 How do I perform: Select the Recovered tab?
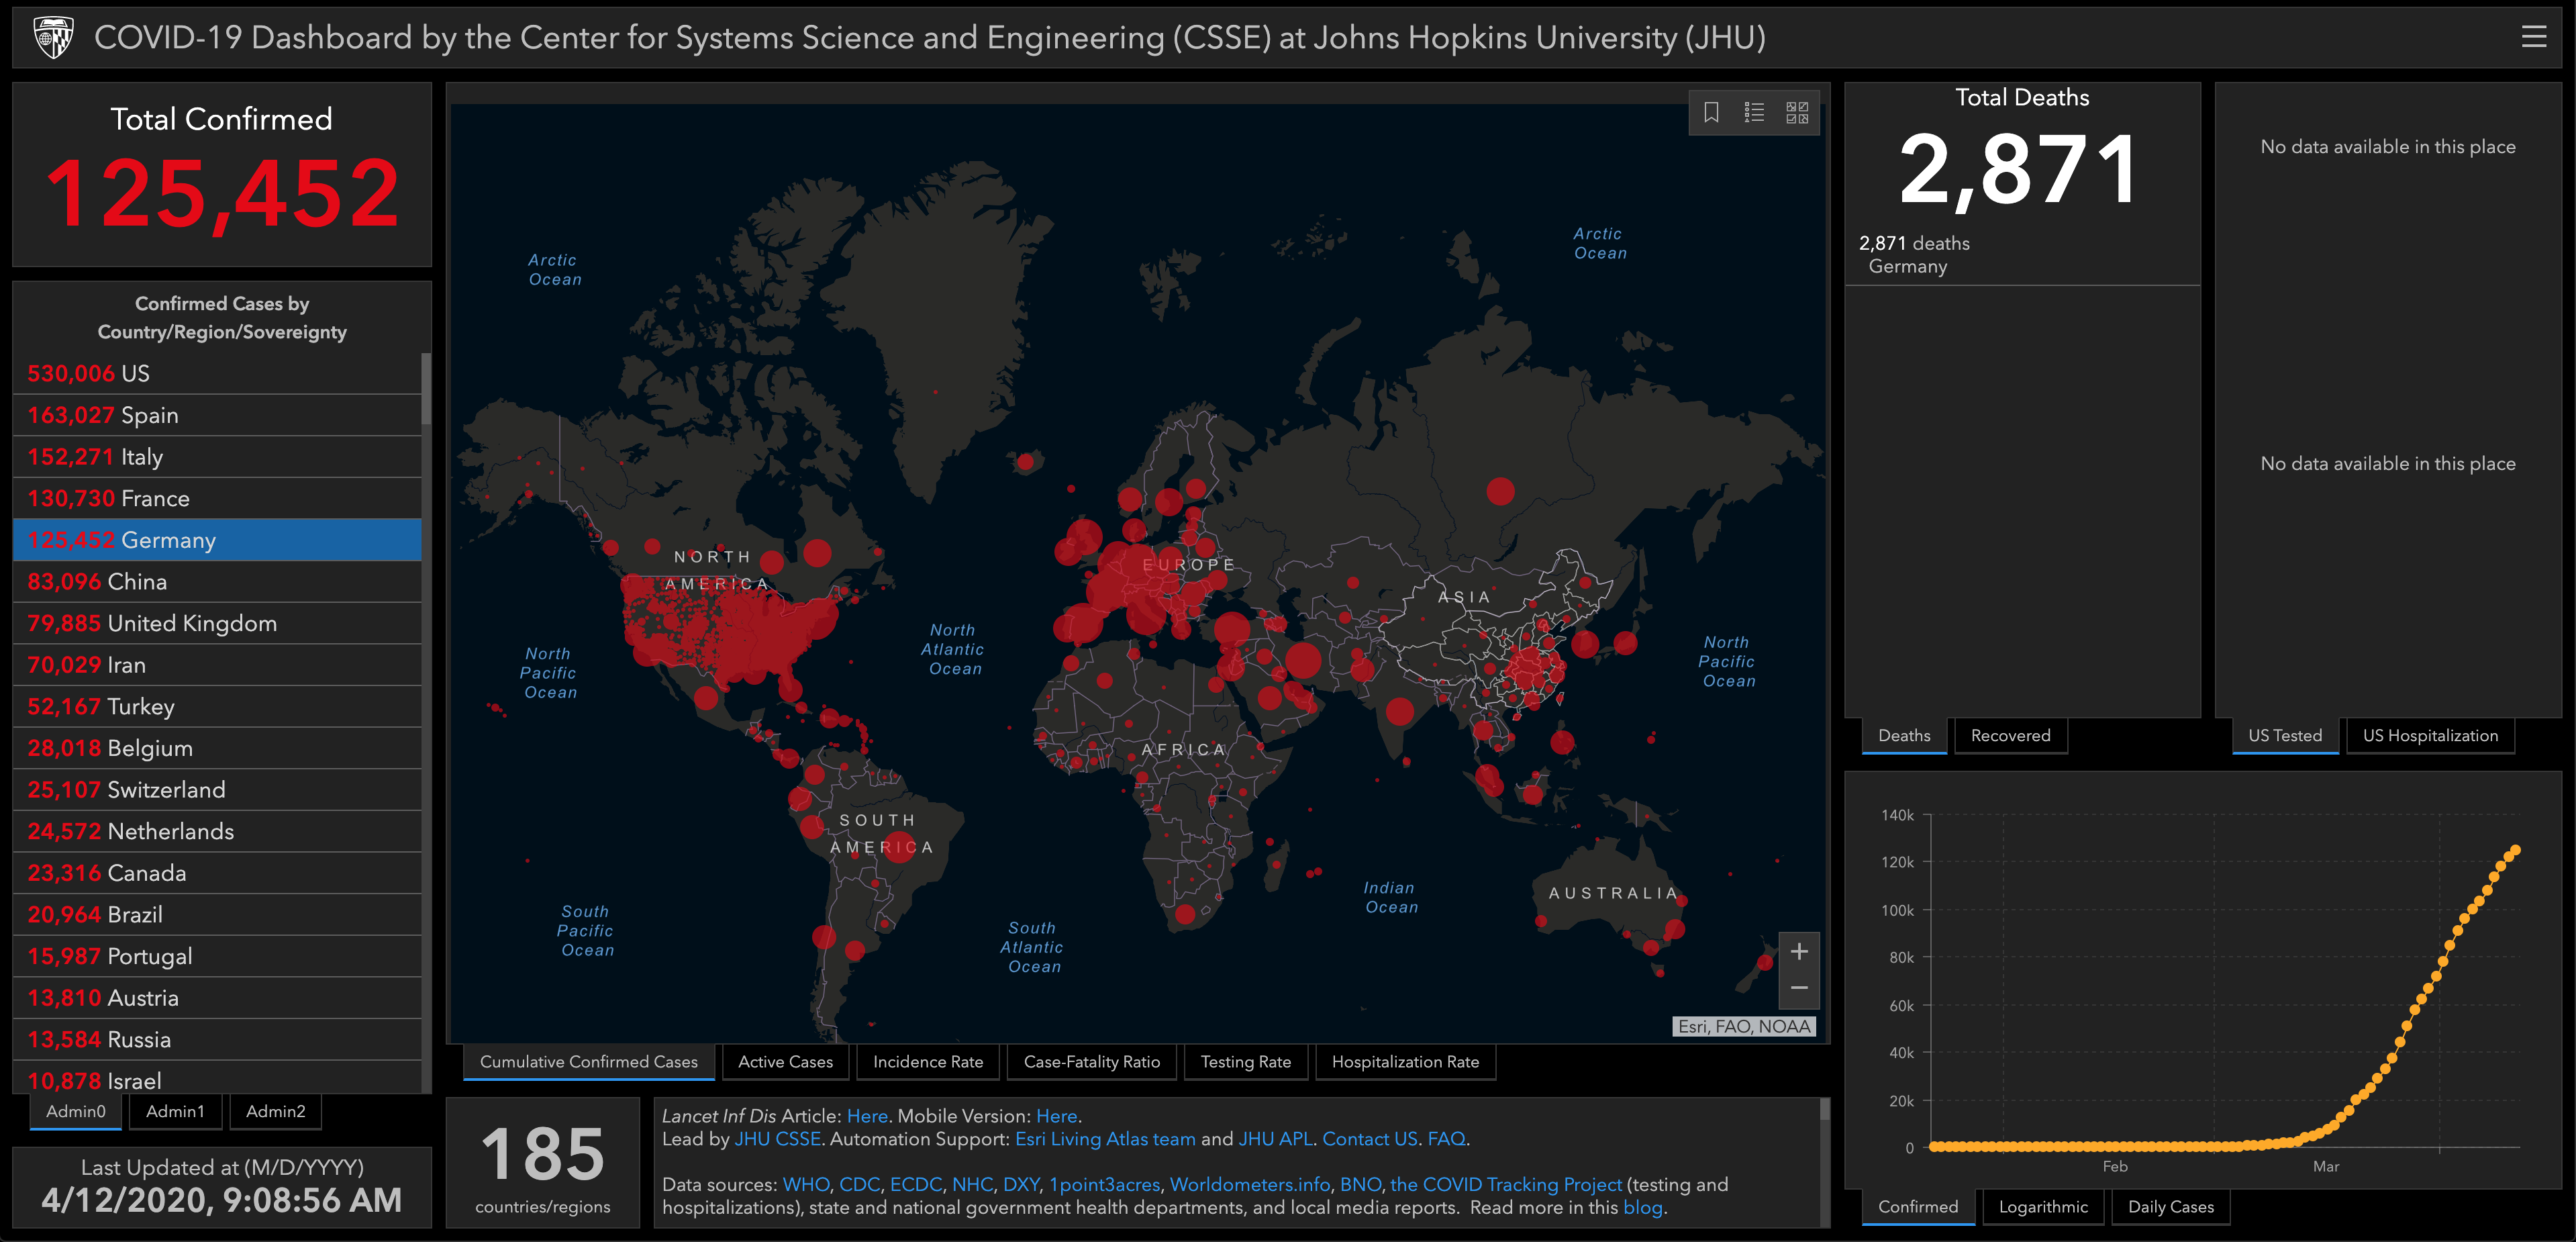click(x=2010, y=736)
